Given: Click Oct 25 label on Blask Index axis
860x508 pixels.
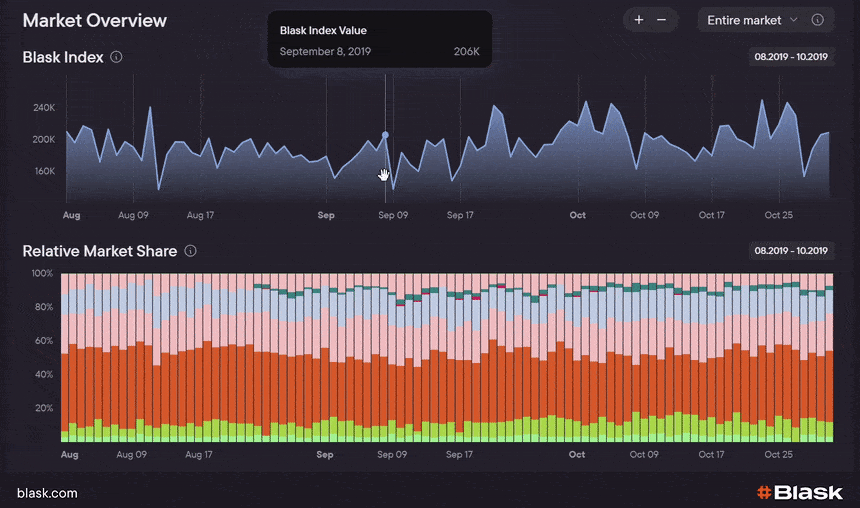Looking at the screenshot, I should click(778, 215).
